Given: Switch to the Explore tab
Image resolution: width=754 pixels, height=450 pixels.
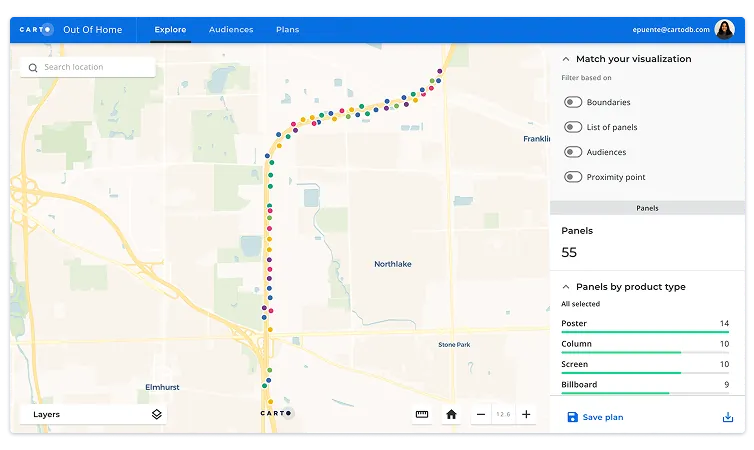Looking at the screenshot, I should (170, 29).
